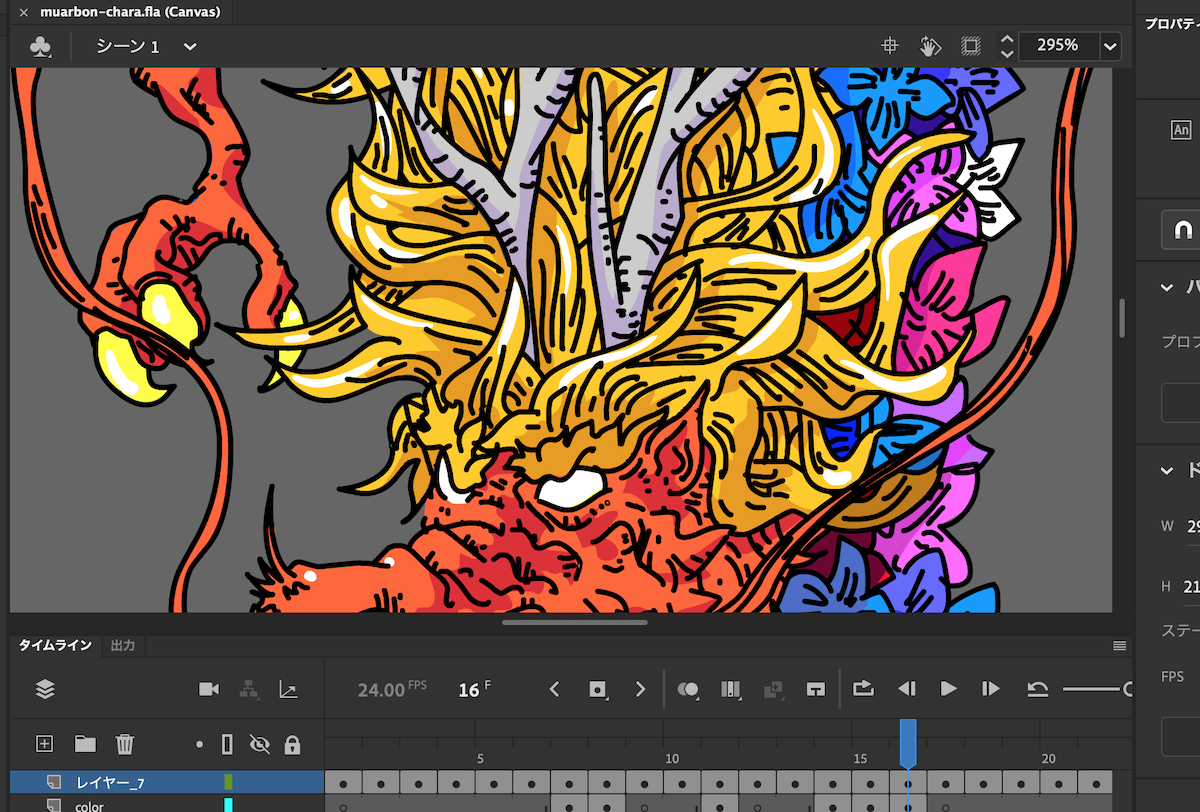Toggle show or hide all layers
1200x812 pixels.
[260, 744]
